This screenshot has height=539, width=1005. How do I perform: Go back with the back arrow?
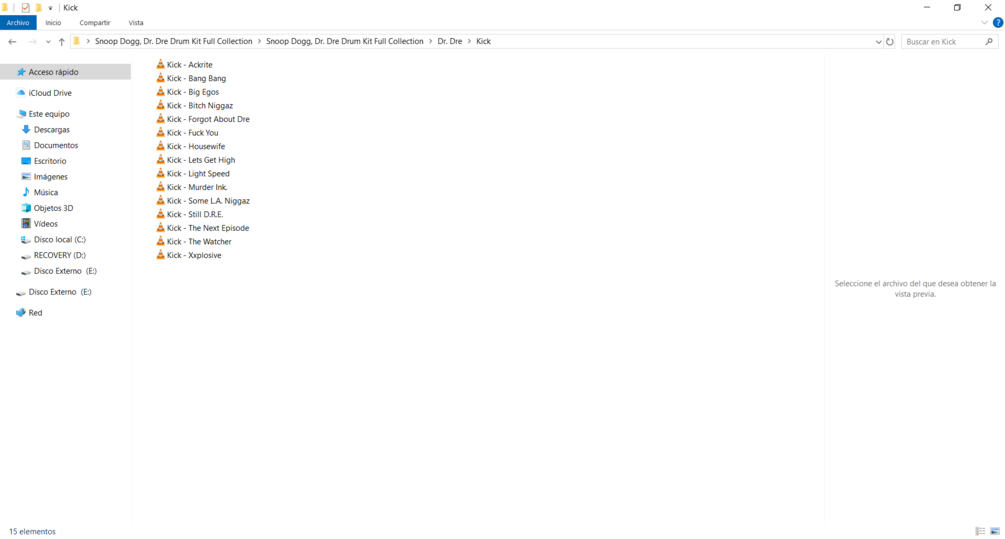(x=12, y=42)
